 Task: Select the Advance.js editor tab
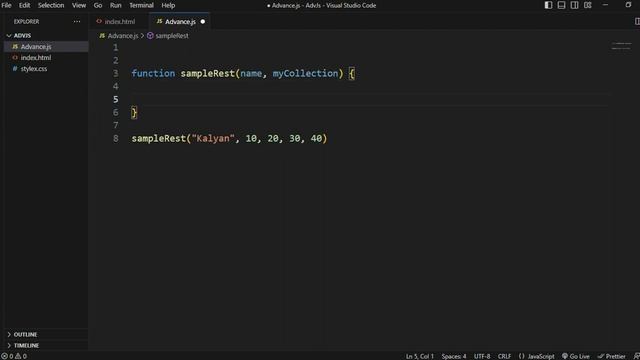click(180, 22)
